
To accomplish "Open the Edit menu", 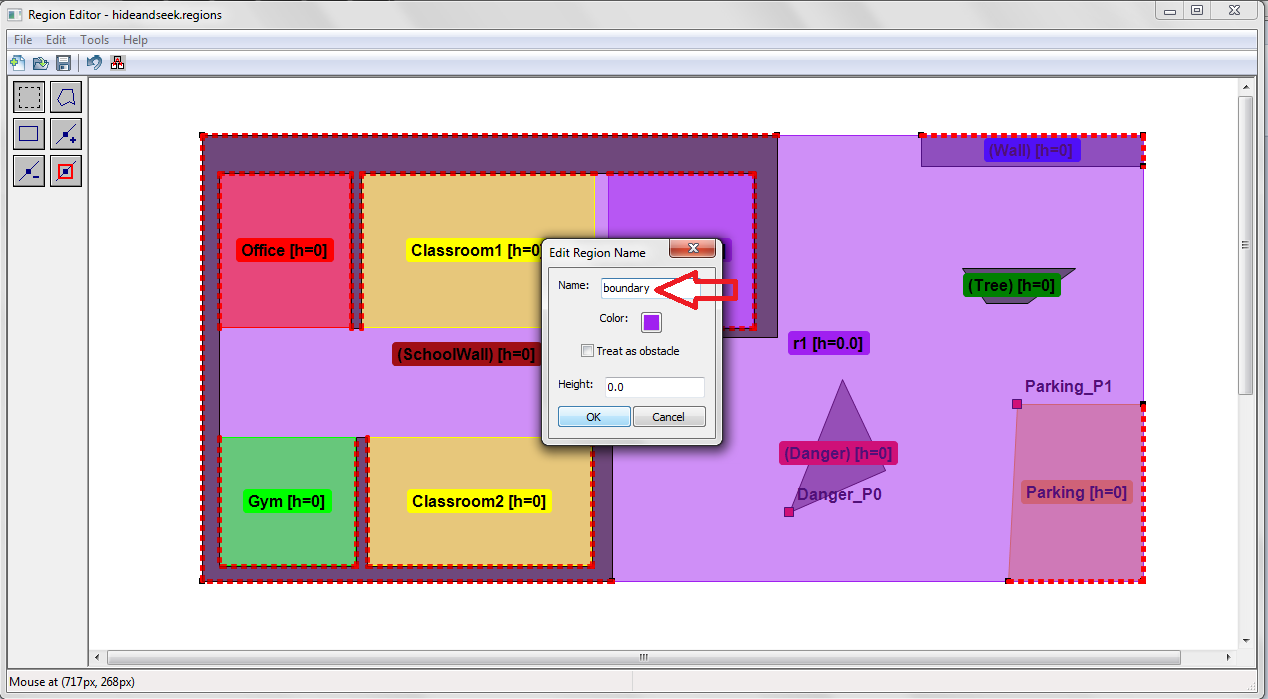I will coord(56,40).
